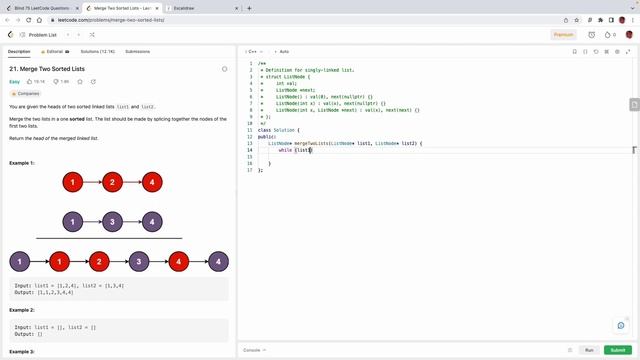Bookmark this page with the star icon

pyautogui.click(x=576, y=20)
